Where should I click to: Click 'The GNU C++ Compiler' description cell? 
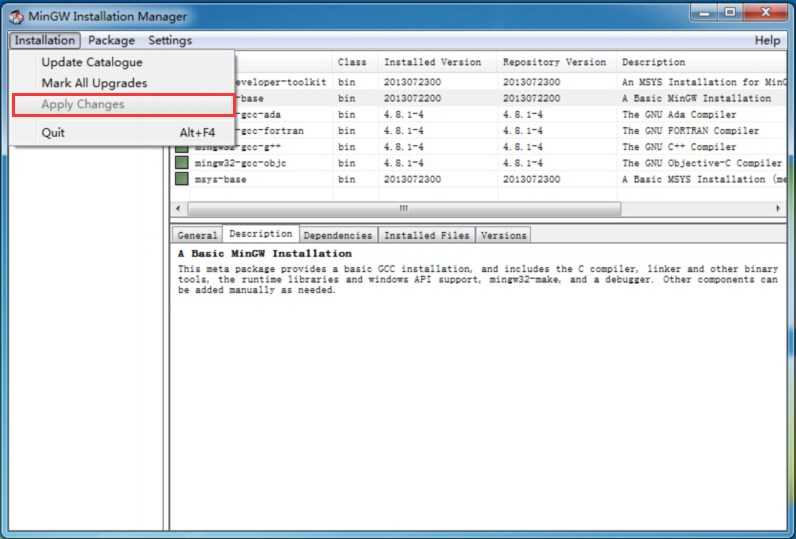pyautogui.click(x=679, y=147)
